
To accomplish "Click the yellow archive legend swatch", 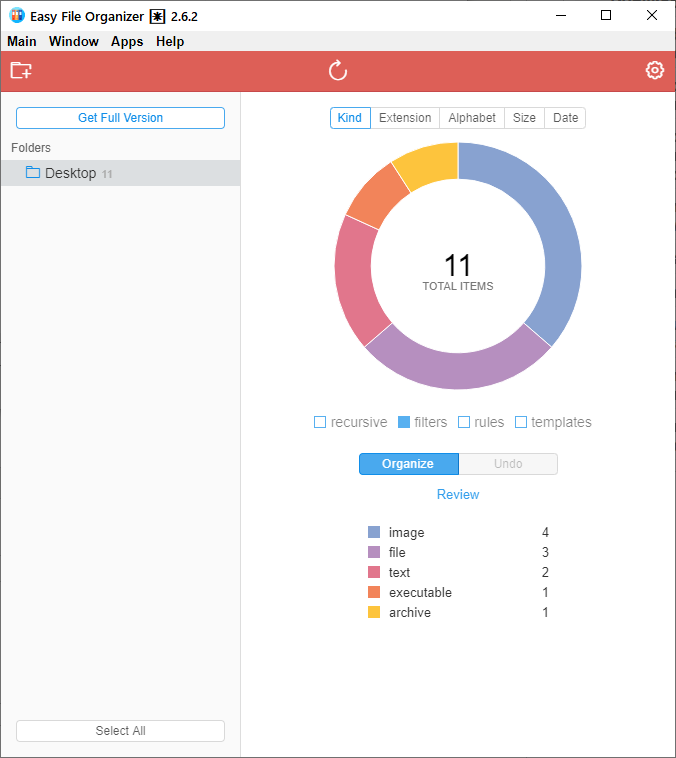I will tap(374, 612).
